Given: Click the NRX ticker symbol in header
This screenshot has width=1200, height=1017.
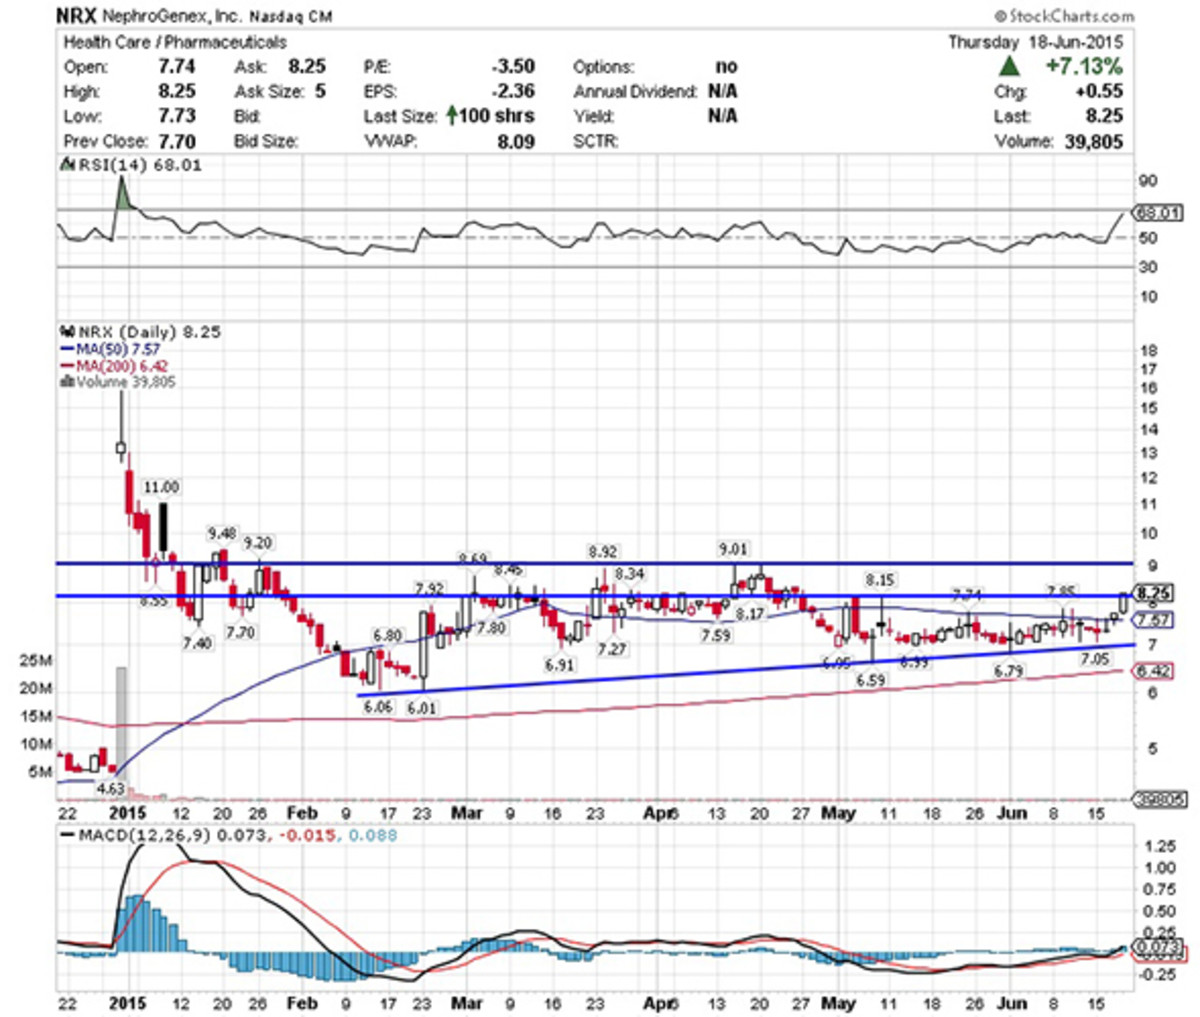Looking at the screenshot, I should coord(77,16).
